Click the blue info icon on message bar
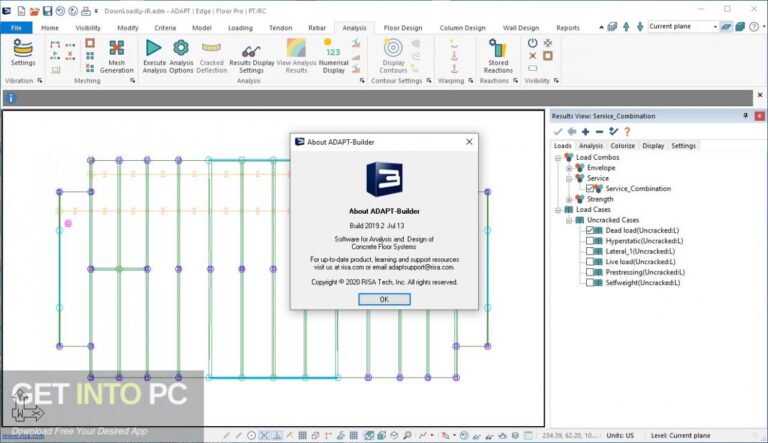Image resolution: width=768 pixels, height=443 pixels. [10, 98]
